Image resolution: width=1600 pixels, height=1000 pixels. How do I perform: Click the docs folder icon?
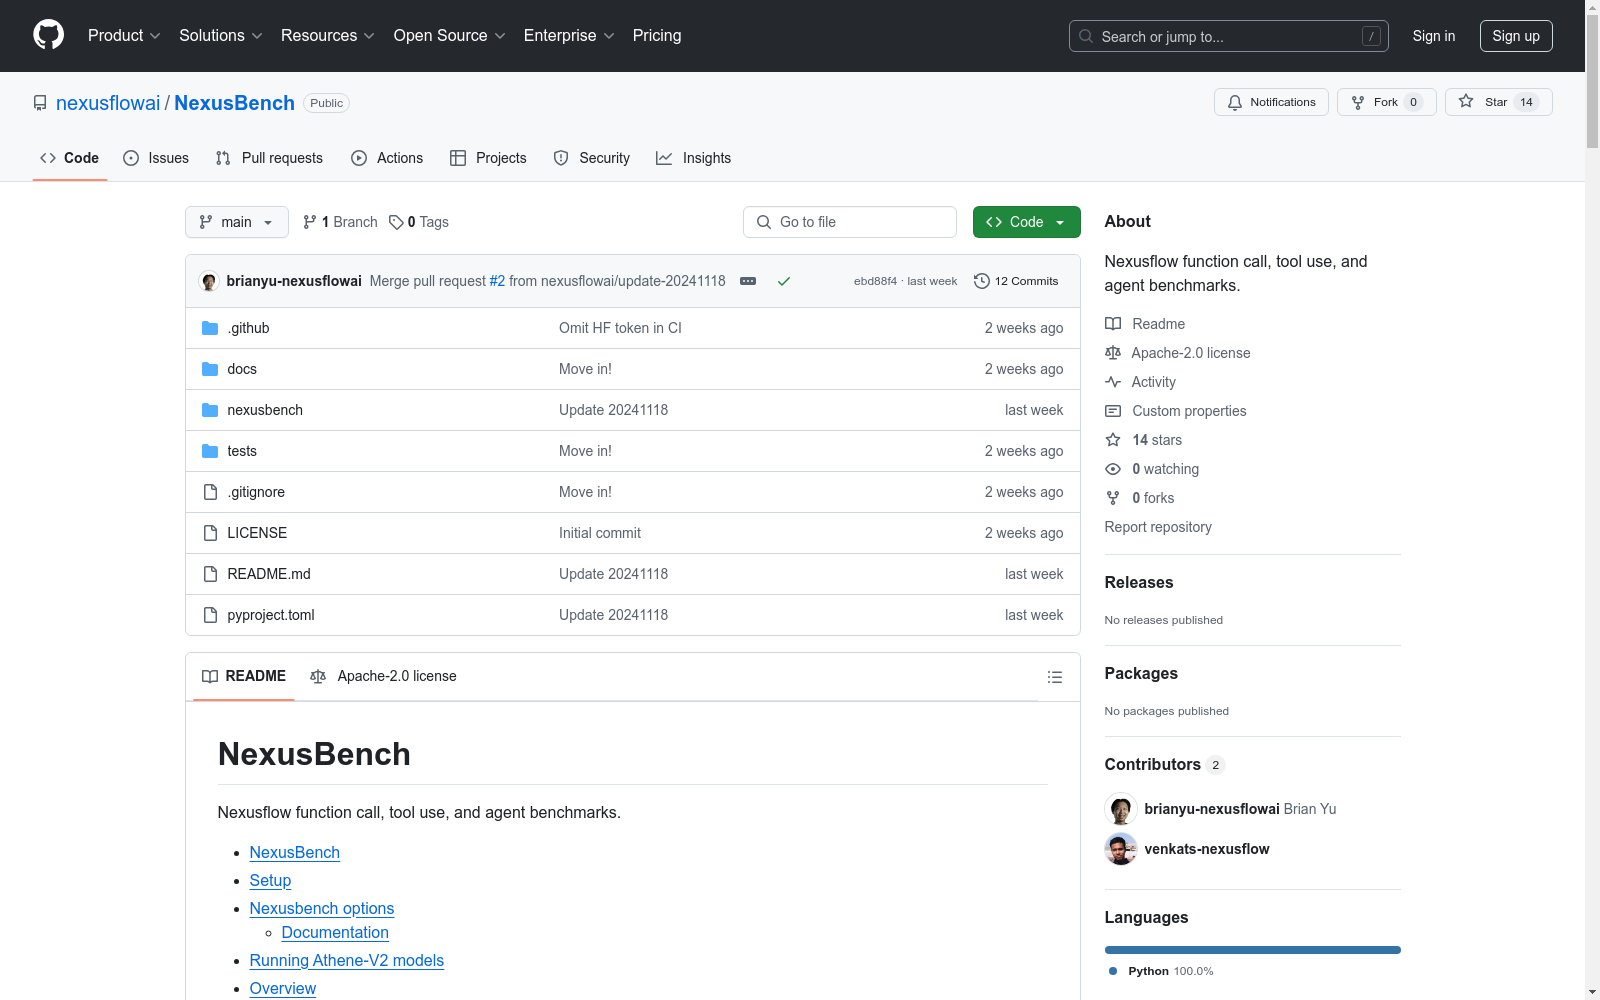[210, 369]
